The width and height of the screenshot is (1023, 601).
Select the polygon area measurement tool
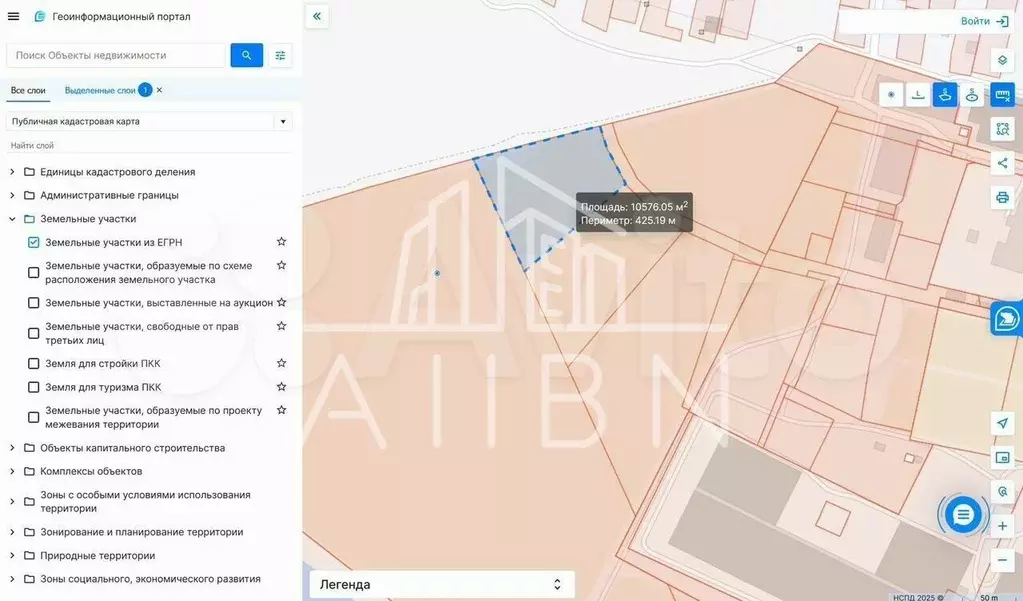[x=944, y=95]
